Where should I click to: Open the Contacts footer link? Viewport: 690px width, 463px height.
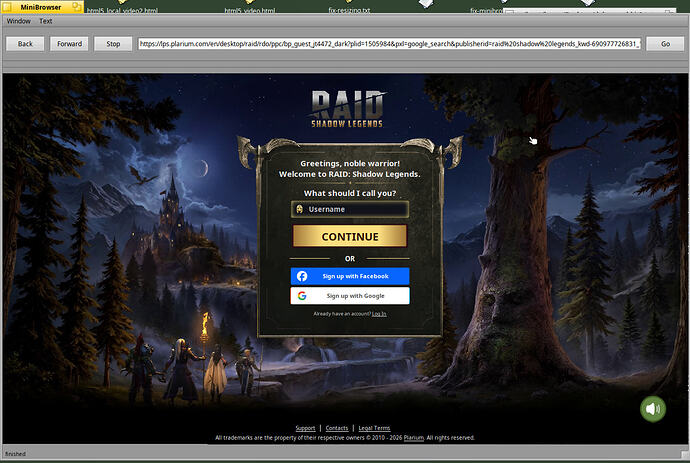click(337, 428)
